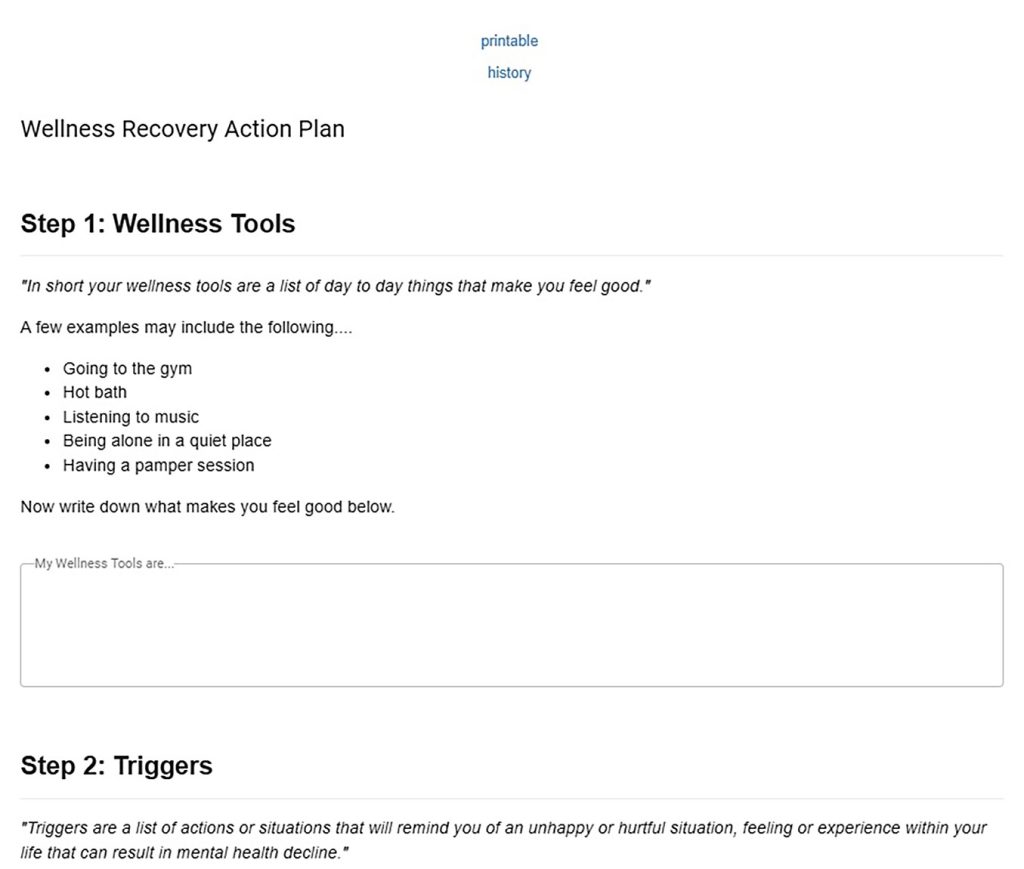The image size is (1024, 869).
Task: Click "Being alone in a quiet place" item
Action: 167,441
